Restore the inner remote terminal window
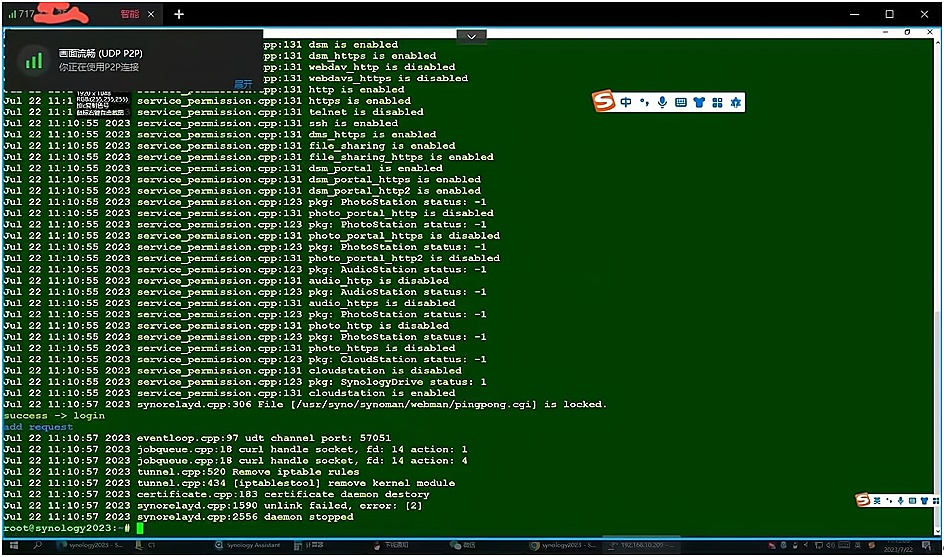The height and width of the screenshot is (557, 944). (x=907, y=32)
